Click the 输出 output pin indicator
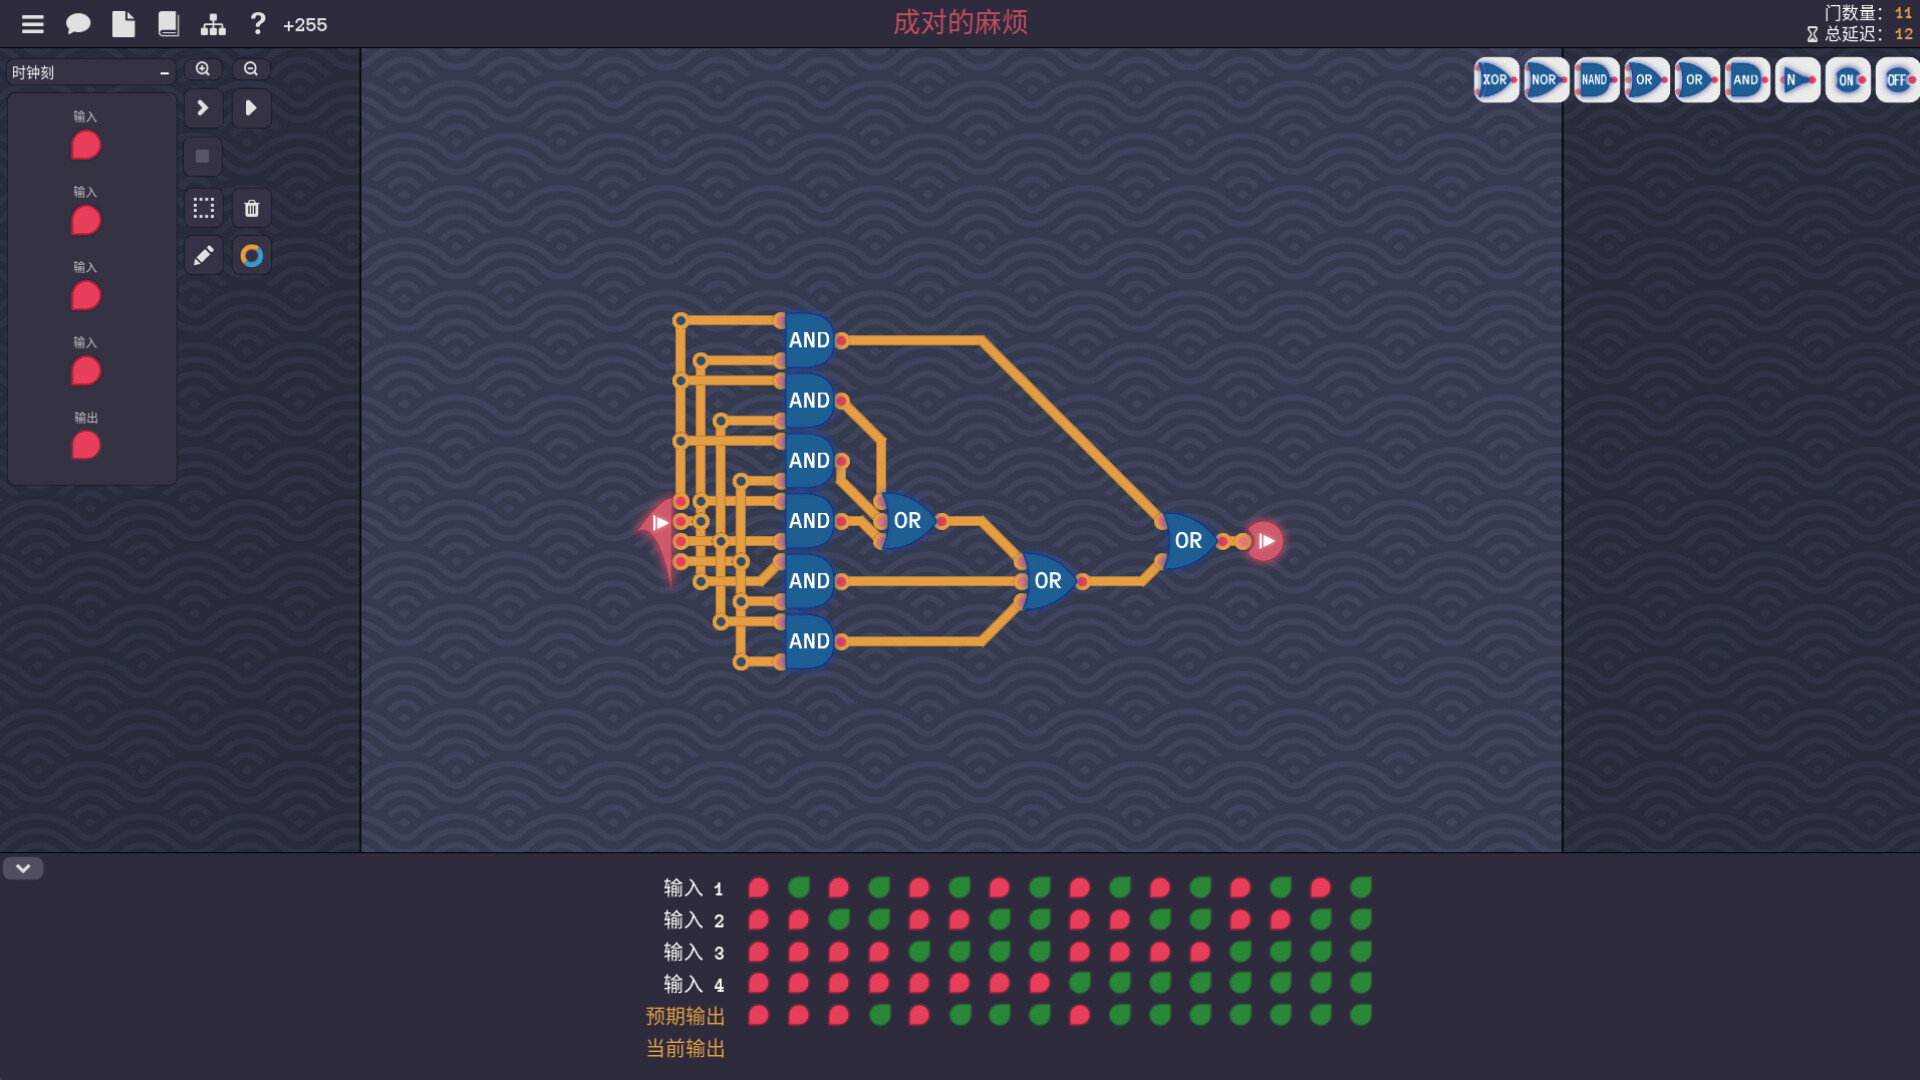Image resolution: width=1920 pixels, height=1080 pixels. [86, 446]
